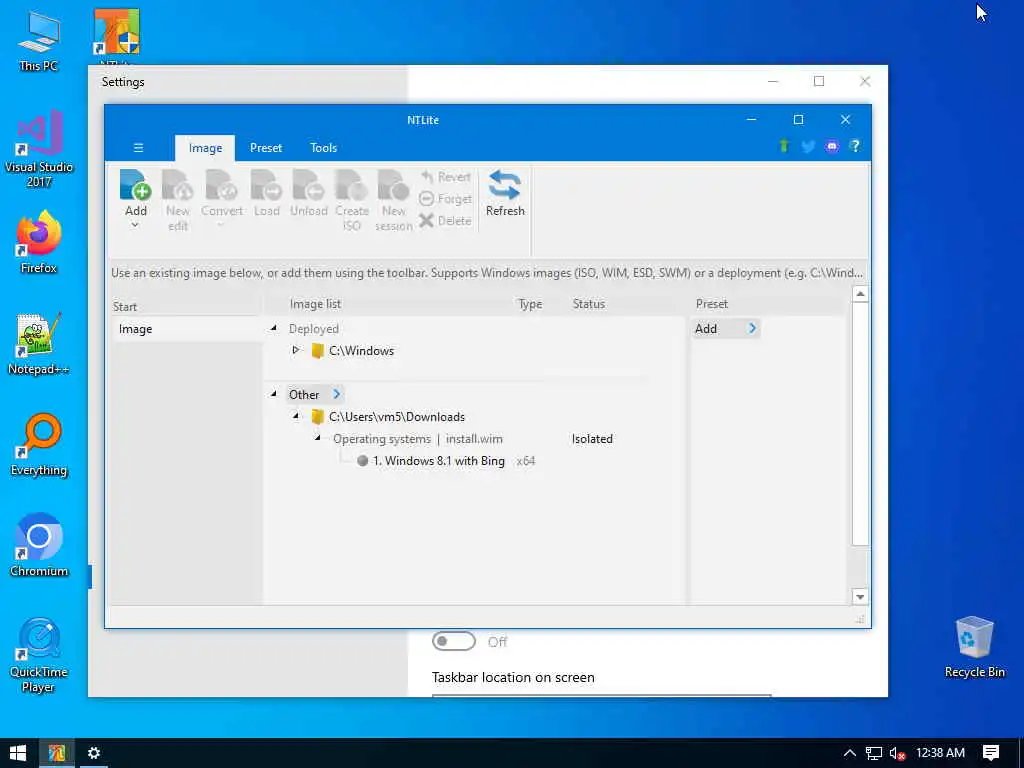Refresh the image list

point(505,193)
